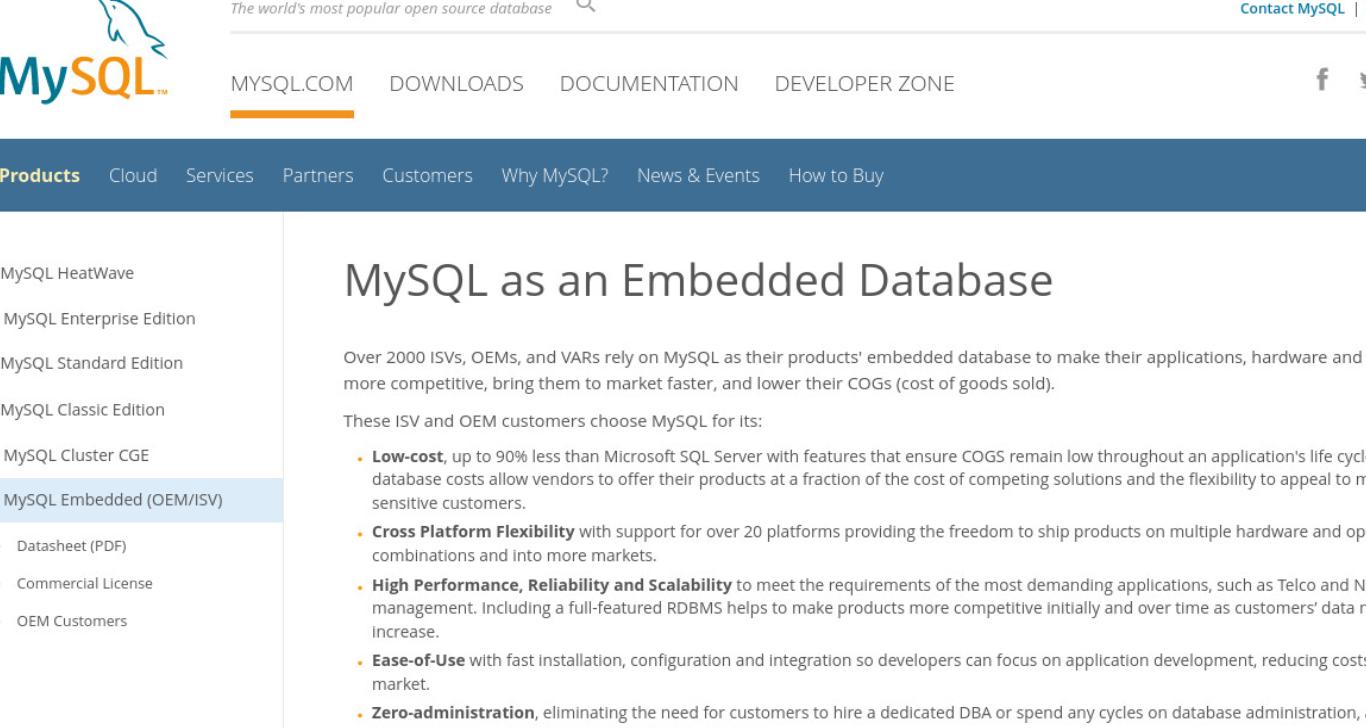Open the Services menu item
Viewport: 1366px width, 728px height.
point(220,176)
